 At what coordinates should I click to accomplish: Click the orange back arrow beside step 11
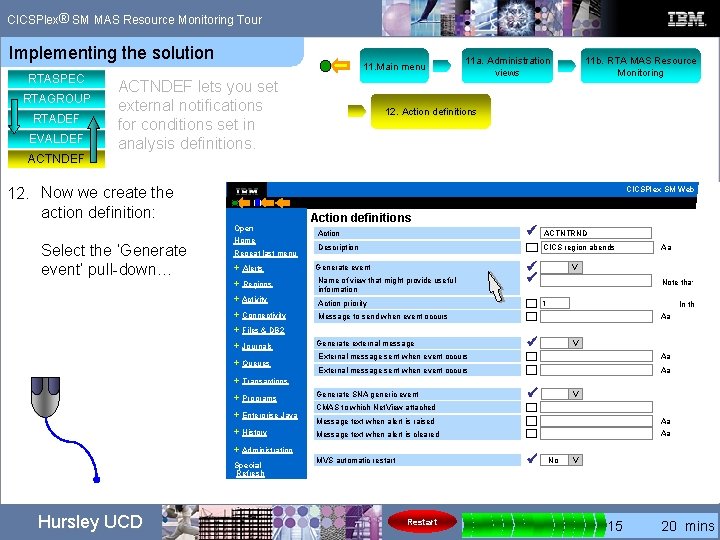tap(341, 66)
